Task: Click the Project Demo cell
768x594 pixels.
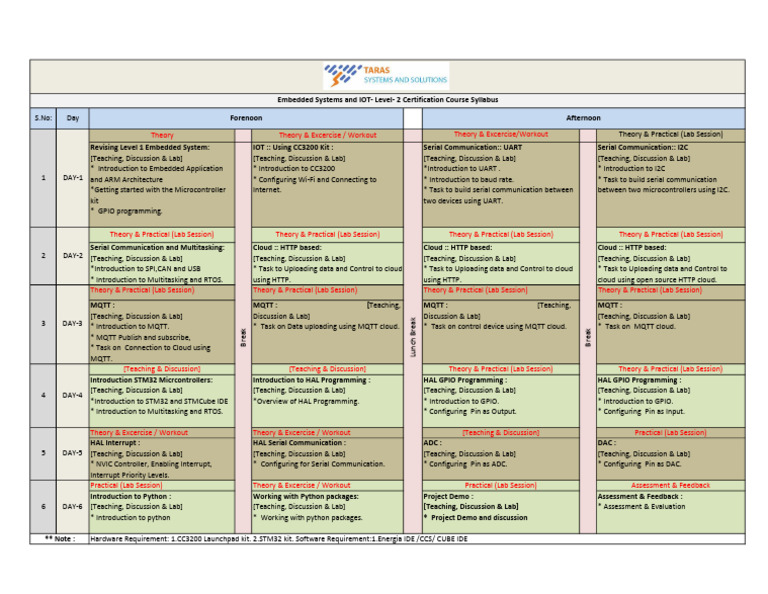Action: pyautogui.click(x=500, y=508)
